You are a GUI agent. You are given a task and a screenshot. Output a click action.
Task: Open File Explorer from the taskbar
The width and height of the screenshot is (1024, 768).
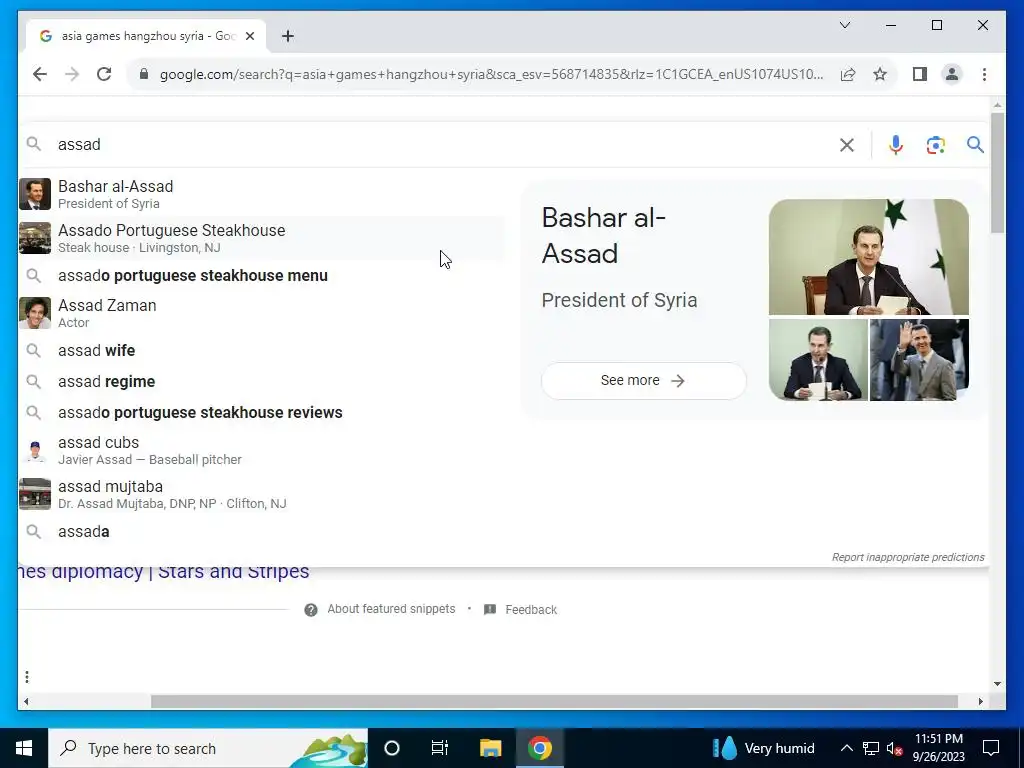click(490, 748)
